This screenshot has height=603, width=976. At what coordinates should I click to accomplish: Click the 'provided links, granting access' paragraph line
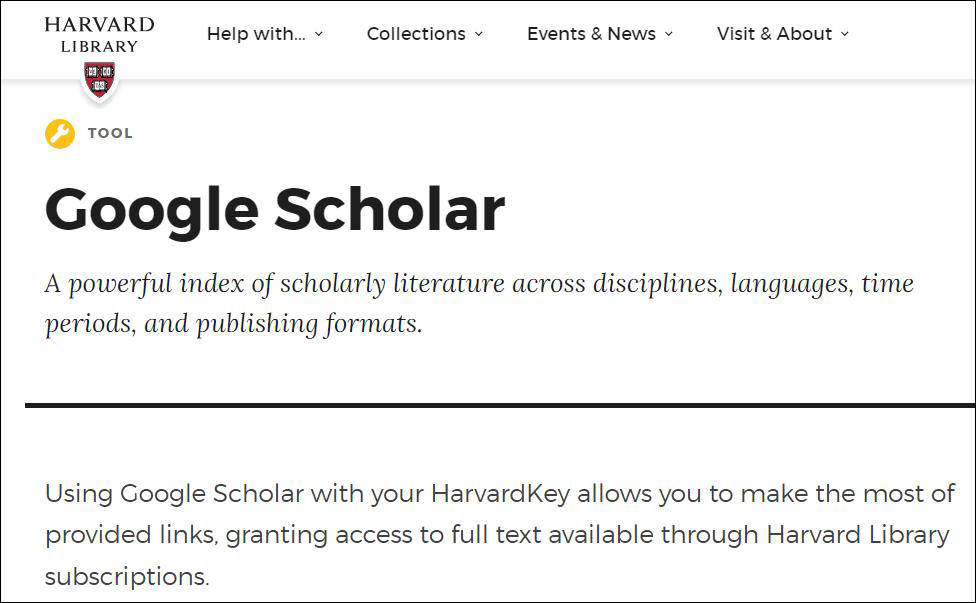(x=497, y=535)
